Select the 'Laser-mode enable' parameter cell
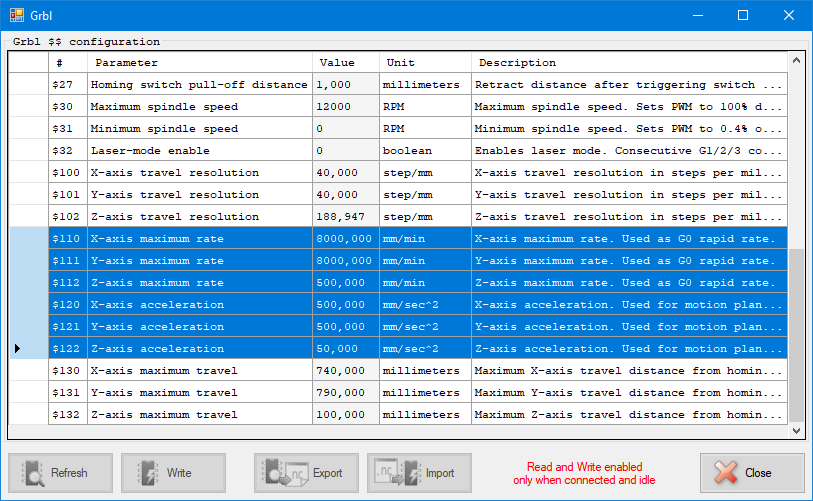Screen dimensions: 813x501 point(200,150)
